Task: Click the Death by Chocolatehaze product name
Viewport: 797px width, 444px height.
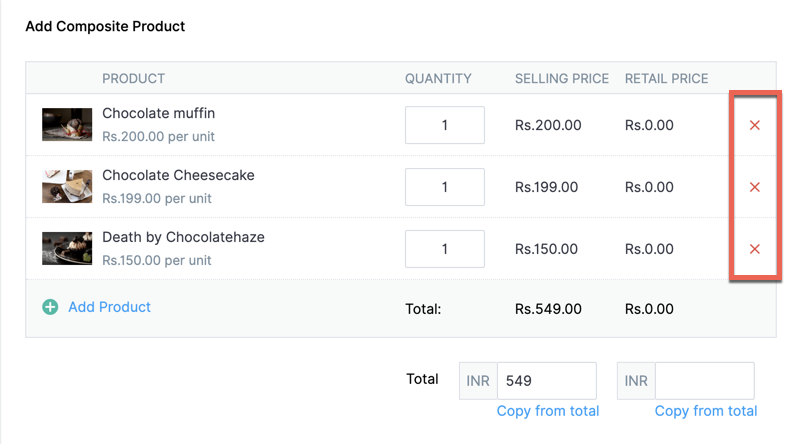Action: 183,237
